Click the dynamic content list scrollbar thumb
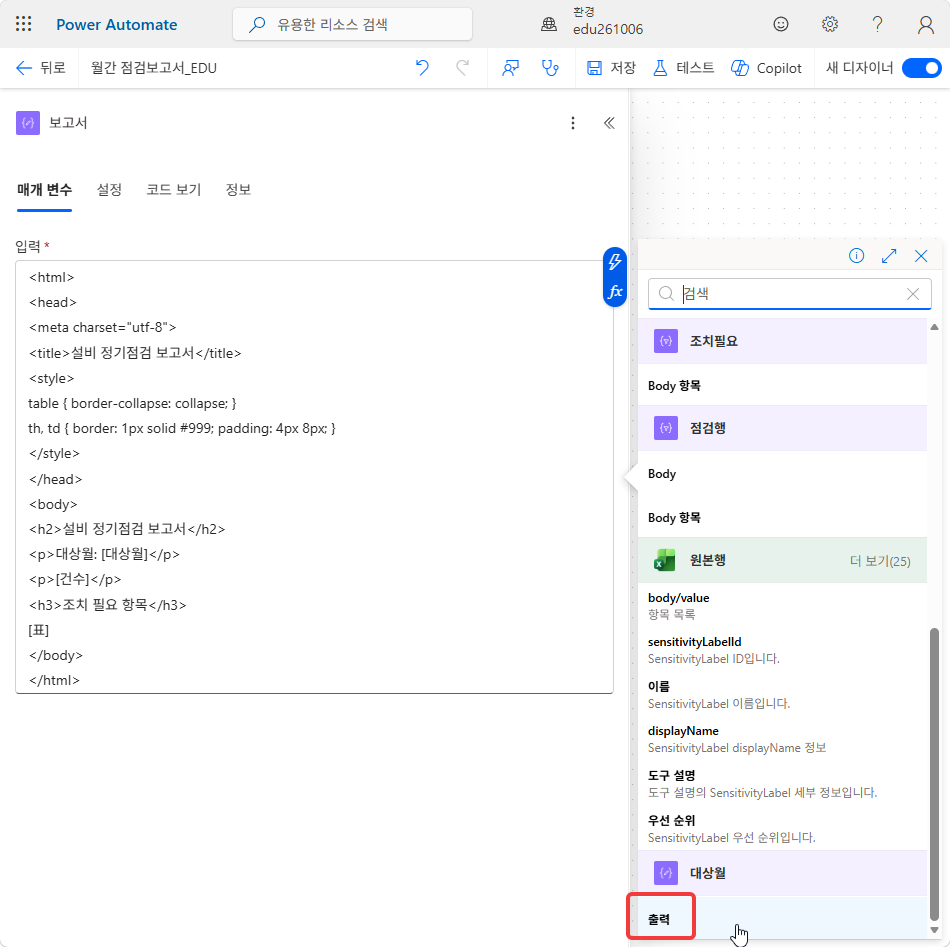Screen dimensions: 950x947 click(x=934, y=774)
